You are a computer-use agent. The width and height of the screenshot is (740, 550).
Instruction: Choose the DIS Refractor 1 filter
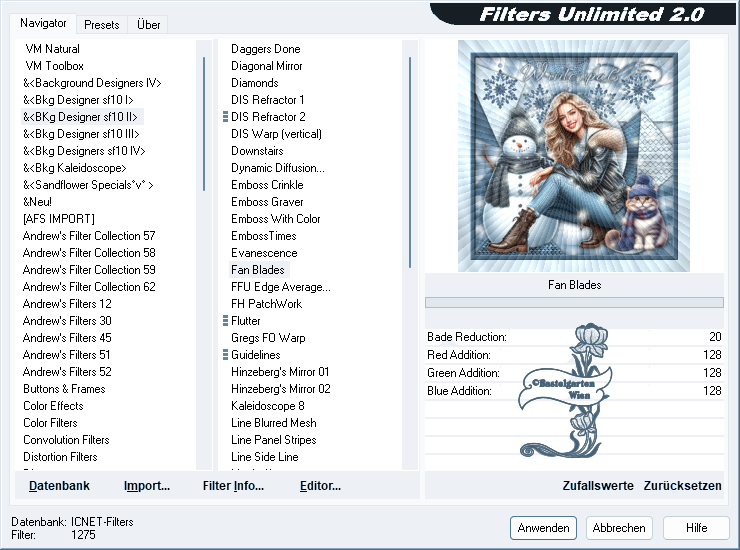pos(268,100)
